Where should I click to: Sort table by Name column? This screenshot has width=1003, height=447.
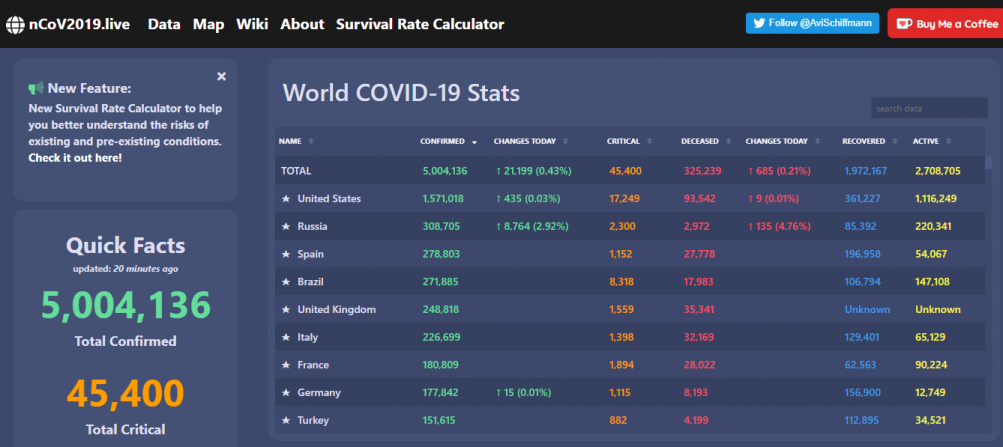point(296,141)
